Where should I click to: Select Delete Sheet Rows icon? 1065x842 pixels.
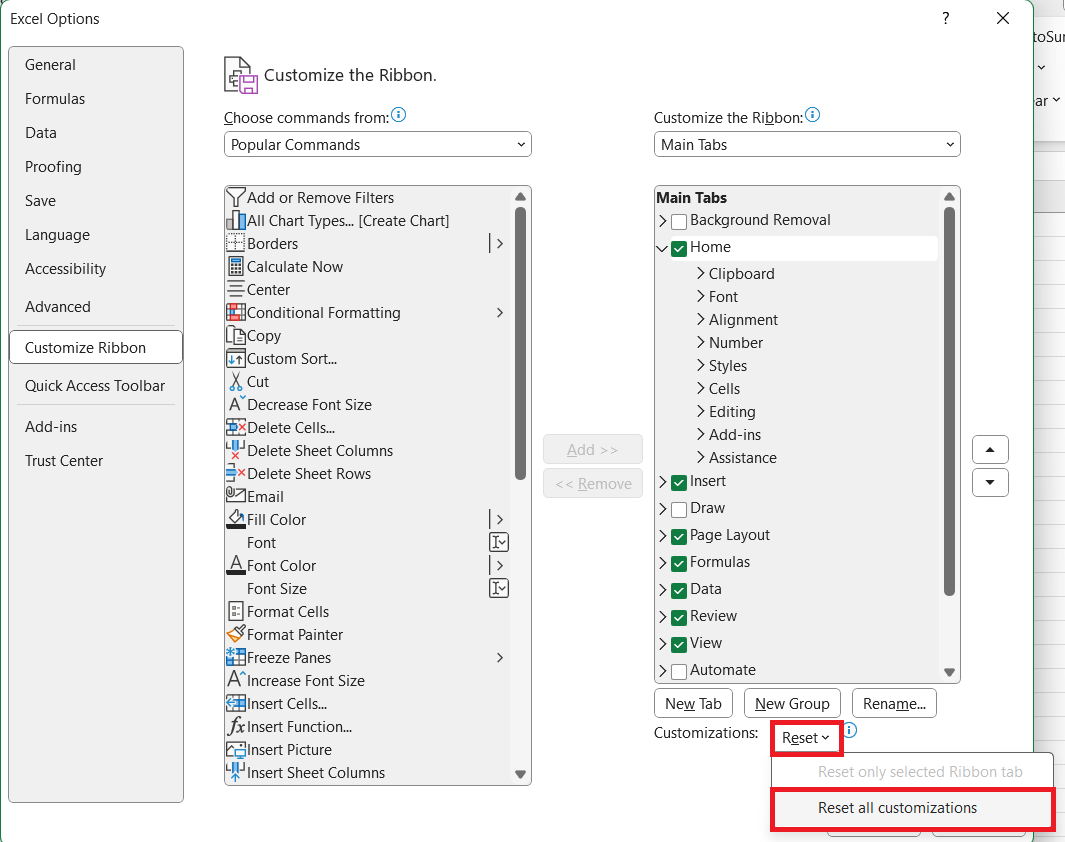click(236, 473)
